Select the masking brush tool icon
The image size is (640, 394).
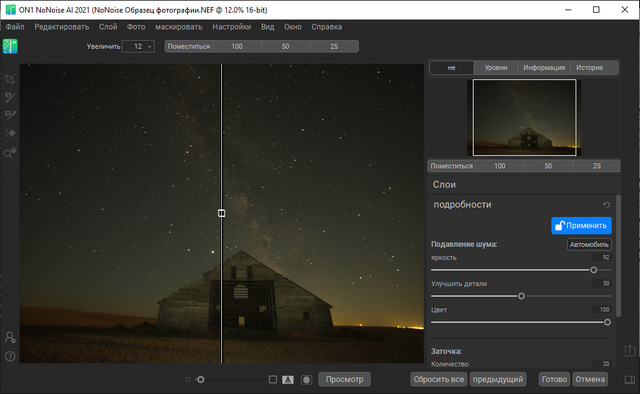[10, 97]
